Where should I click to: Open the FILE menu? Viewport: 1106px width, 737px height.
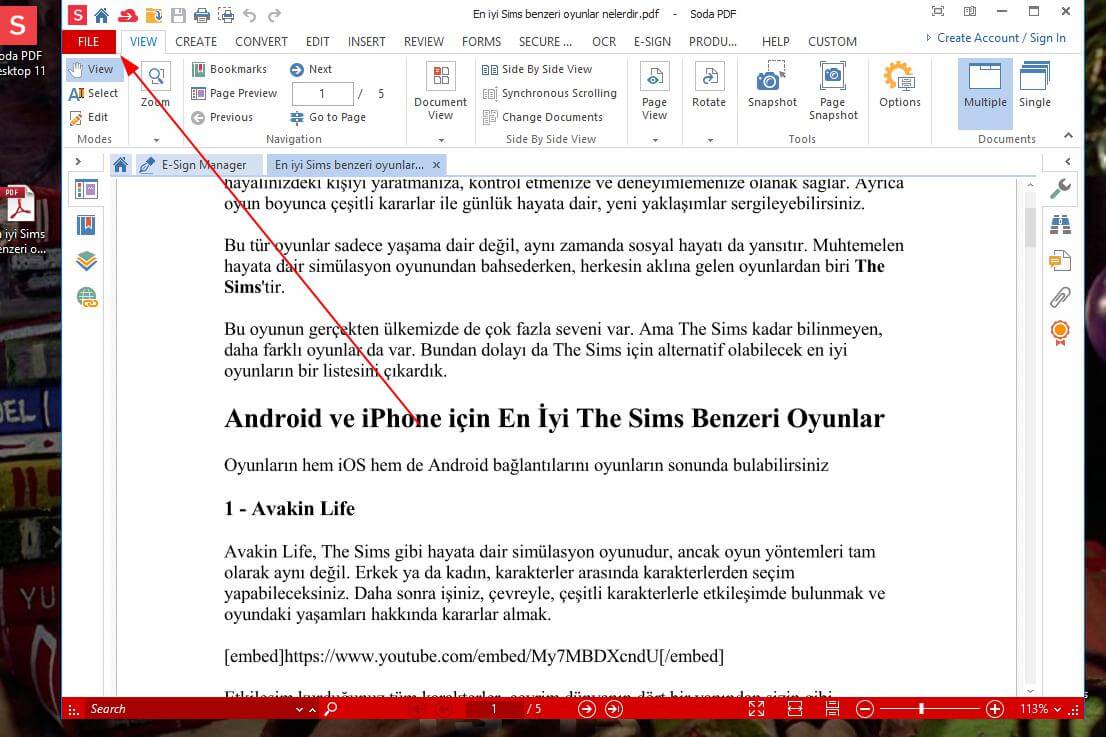[x=88, y=42]
